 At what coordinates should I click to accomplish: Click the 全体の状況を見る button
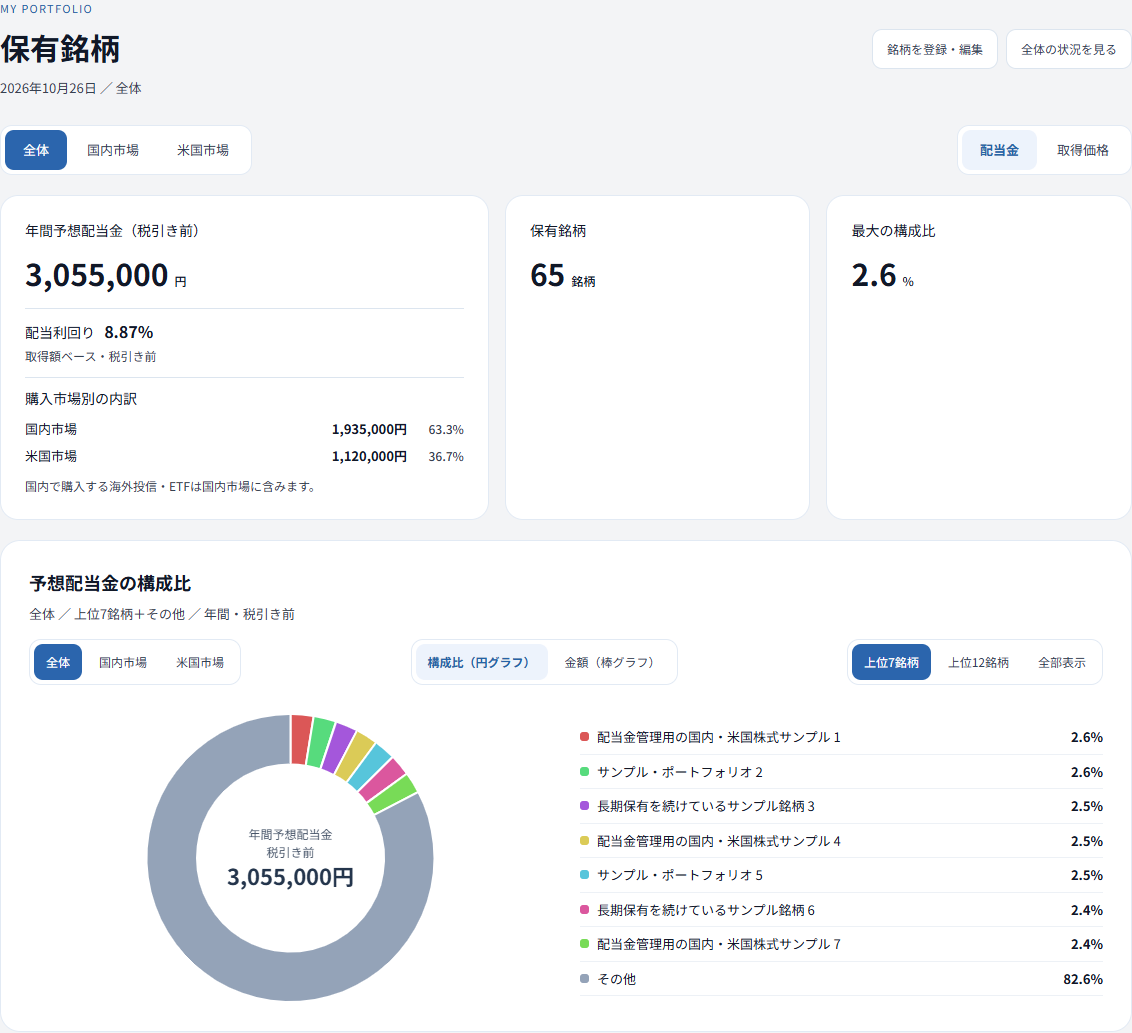(1068, 49)
